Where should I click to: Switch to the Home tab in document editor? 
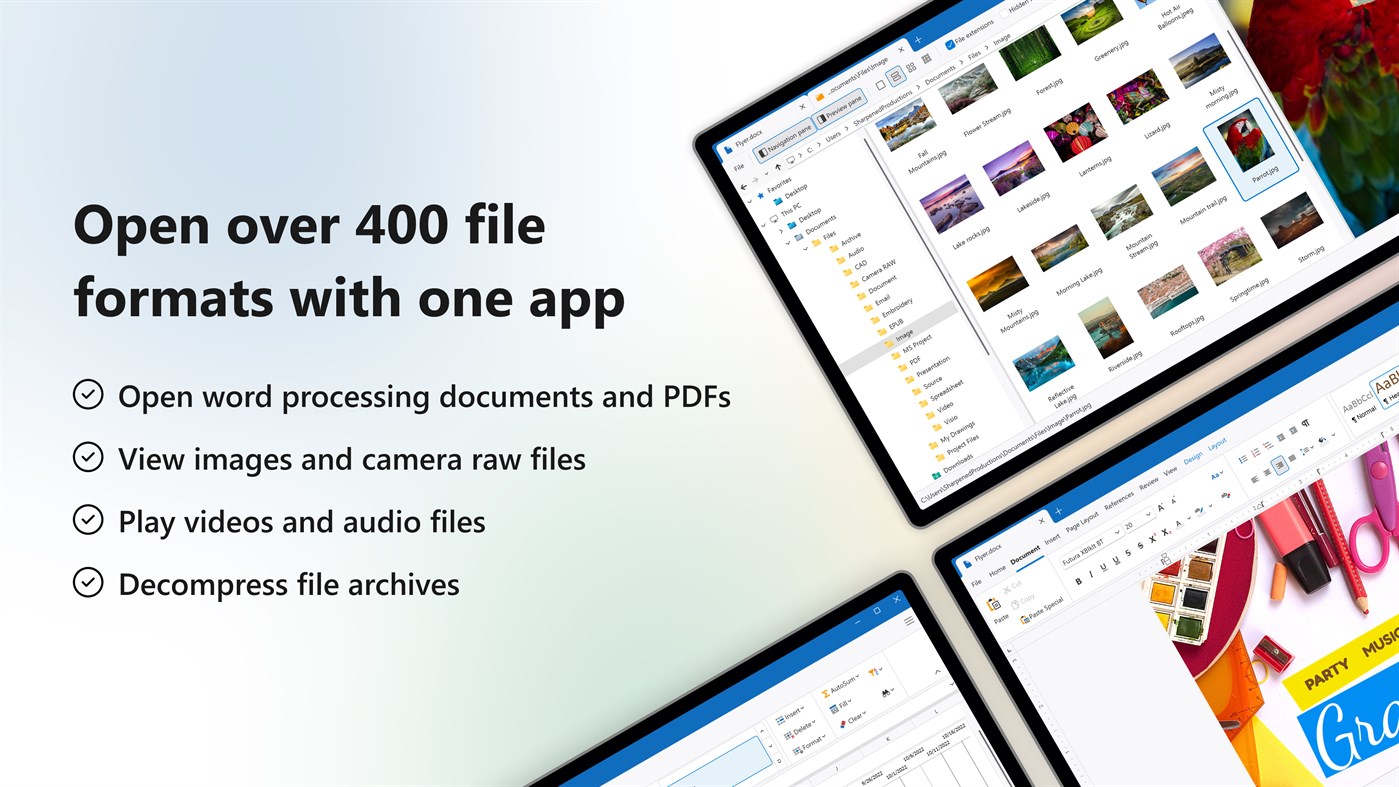coord(997,571)
